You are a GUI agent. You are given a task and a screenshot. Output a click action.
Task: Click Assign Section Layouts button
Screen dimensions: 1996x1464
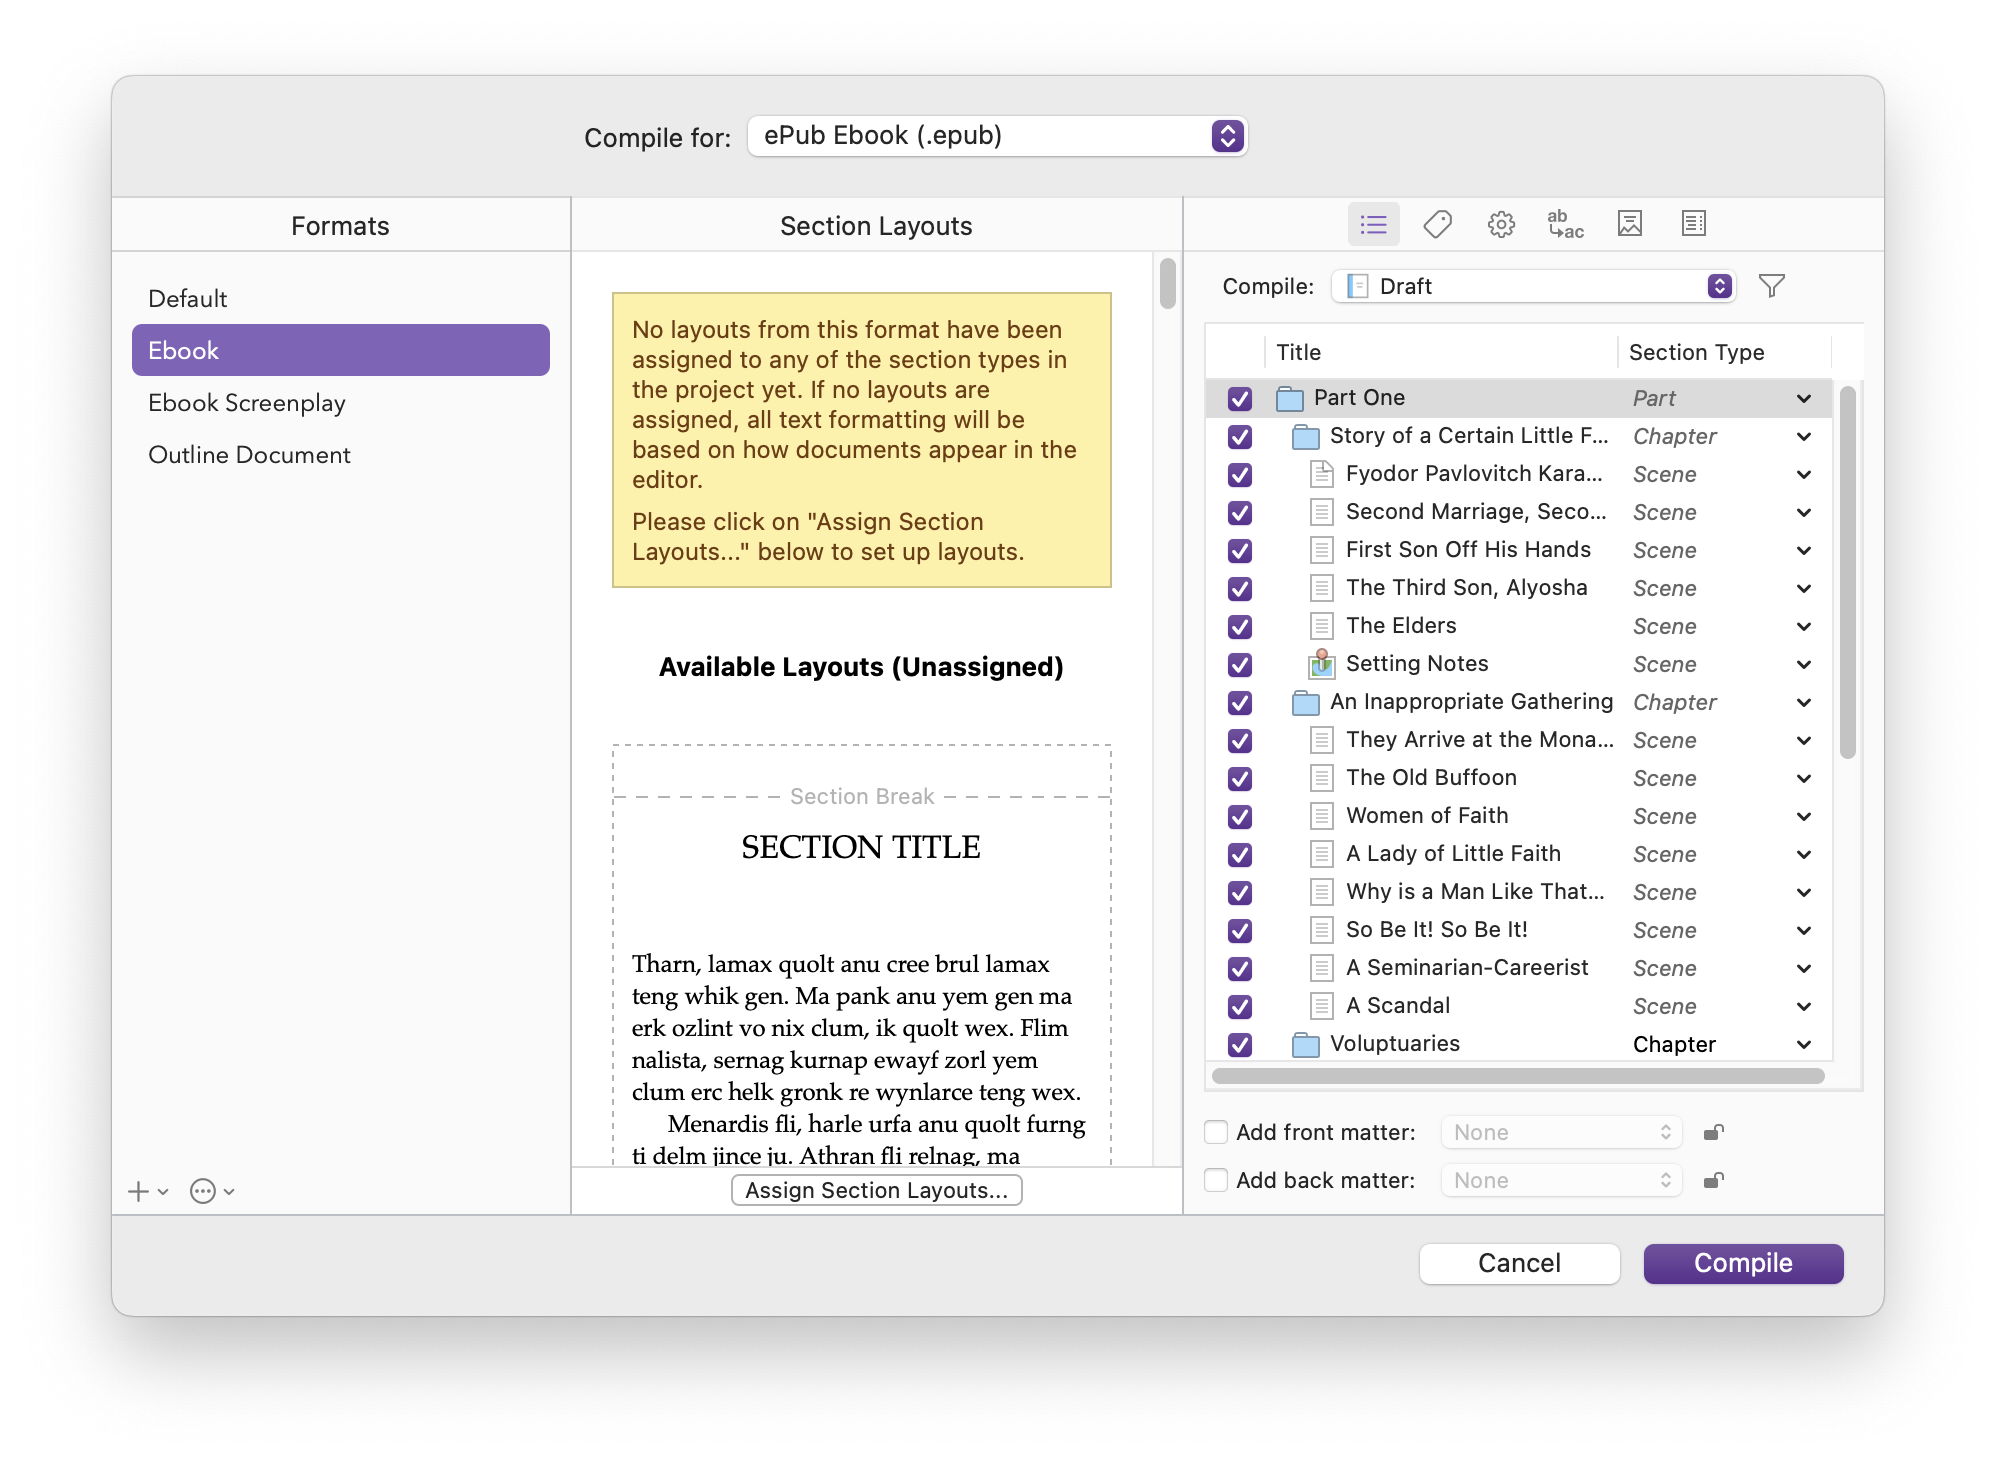(876, 1190)
